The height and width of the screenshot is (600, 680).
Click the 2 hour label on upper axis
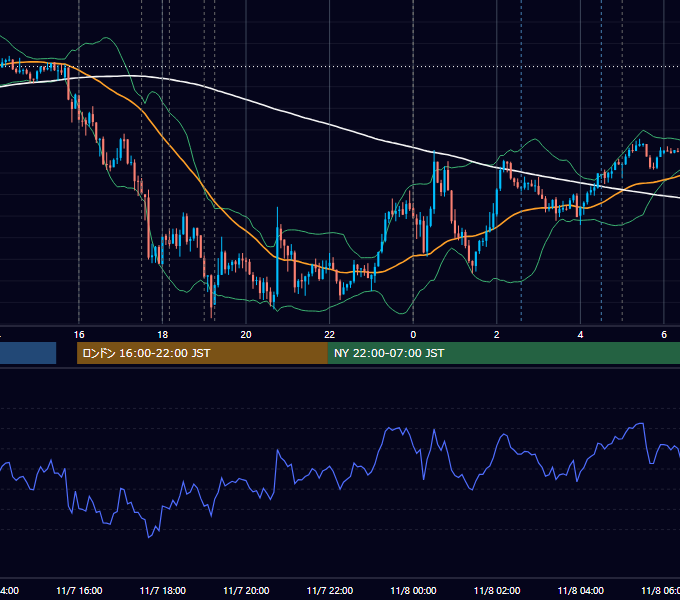click(x=497, y=335)
